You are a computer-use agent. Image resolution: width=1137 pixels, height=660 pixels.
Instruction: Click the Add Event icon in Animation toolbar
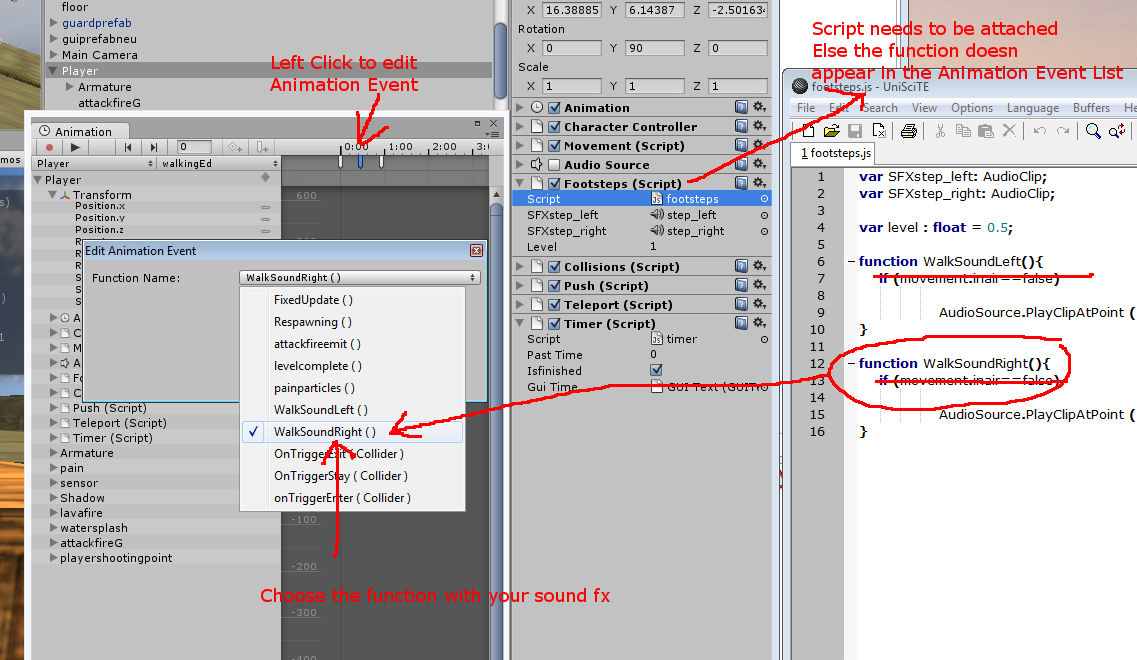[261, 146]
